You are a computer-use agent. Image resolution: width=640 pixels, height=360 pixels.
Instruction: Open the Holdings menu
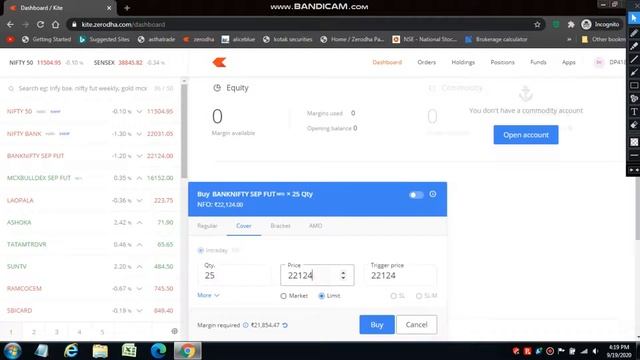463,62
